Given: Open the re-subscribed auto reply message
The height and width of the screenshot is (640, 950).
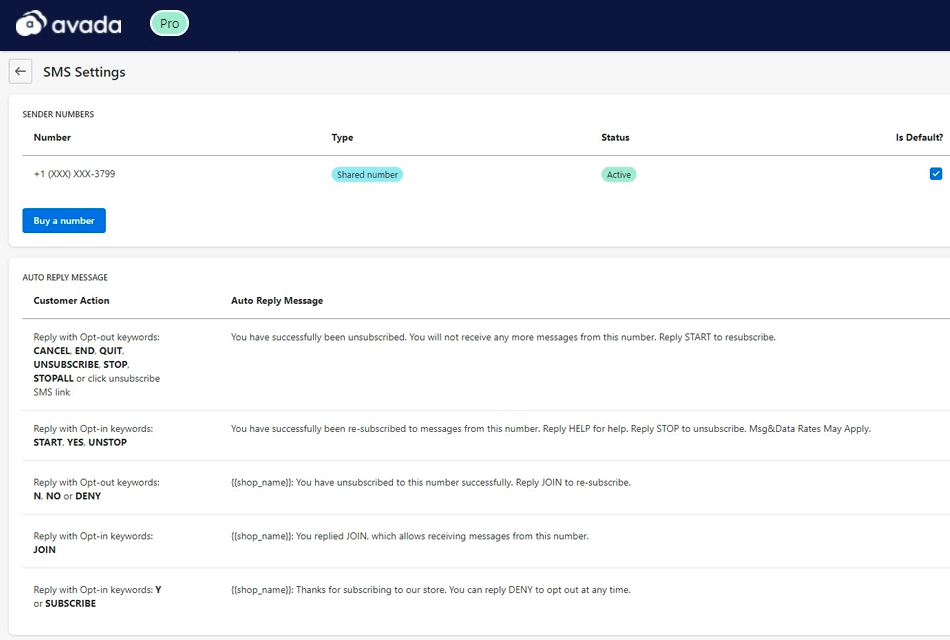Looking at the screenshot, I should coord(551,428).
